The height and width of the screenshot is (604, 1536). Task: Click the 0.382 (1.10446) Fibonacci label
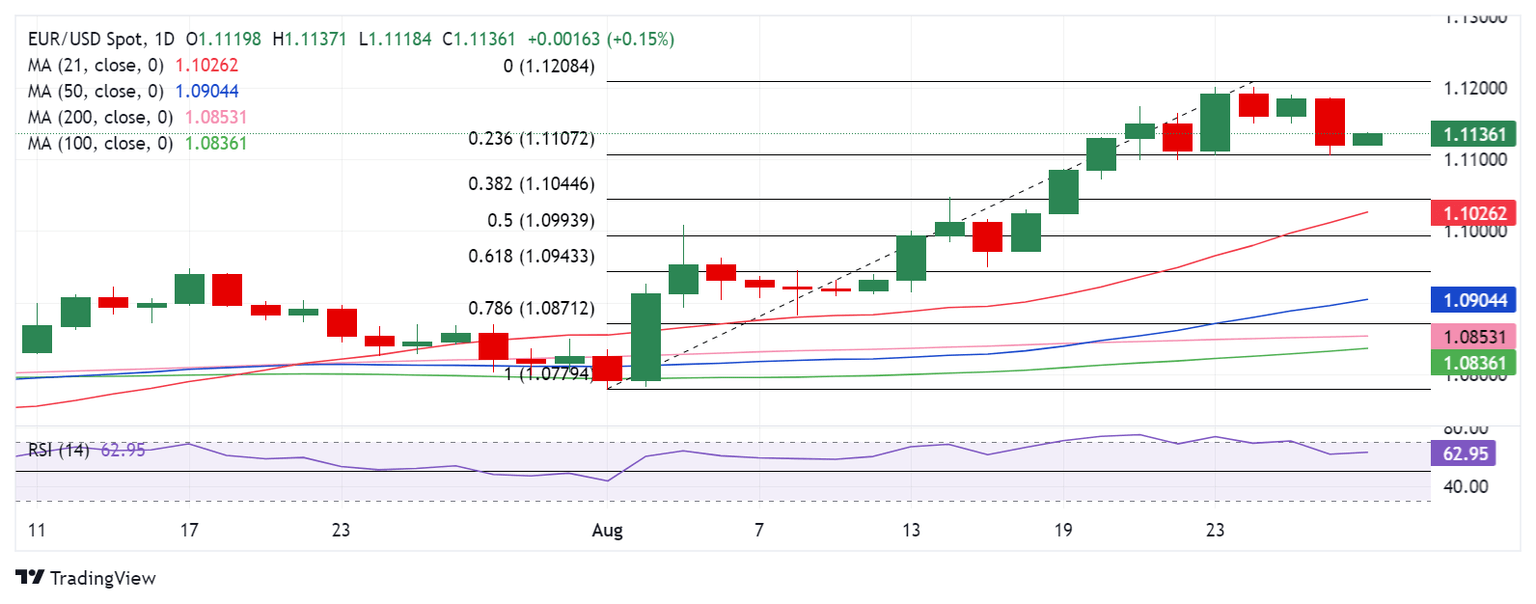coord(532,184)
